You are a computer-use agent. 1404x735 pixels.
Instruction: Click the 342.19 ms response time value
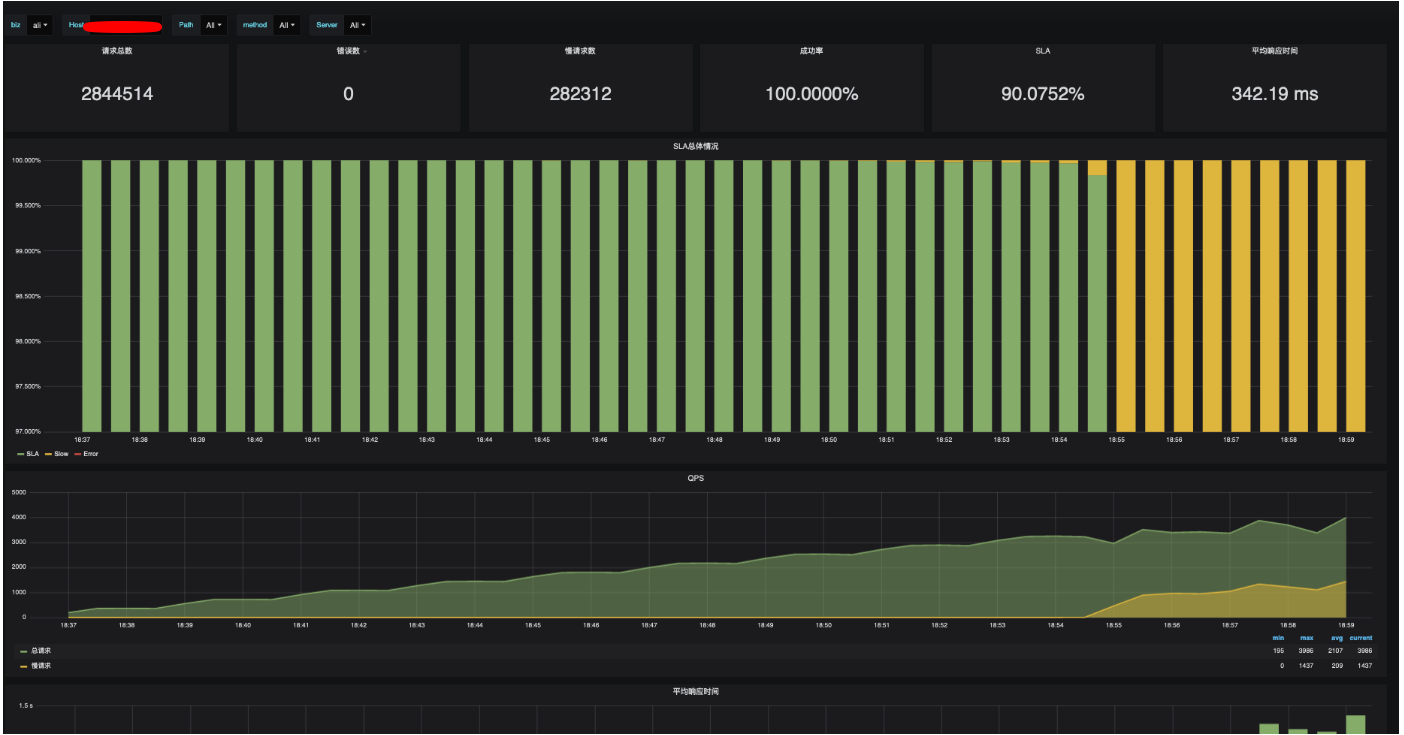pyautogui.click(x=1275, y=94)
